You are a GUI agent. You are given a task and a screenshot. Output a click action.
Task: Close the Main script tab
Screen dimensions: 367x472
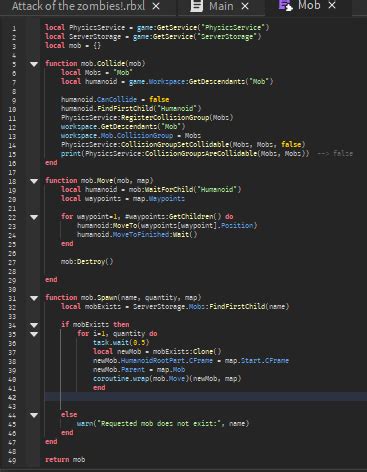(245, 6)
